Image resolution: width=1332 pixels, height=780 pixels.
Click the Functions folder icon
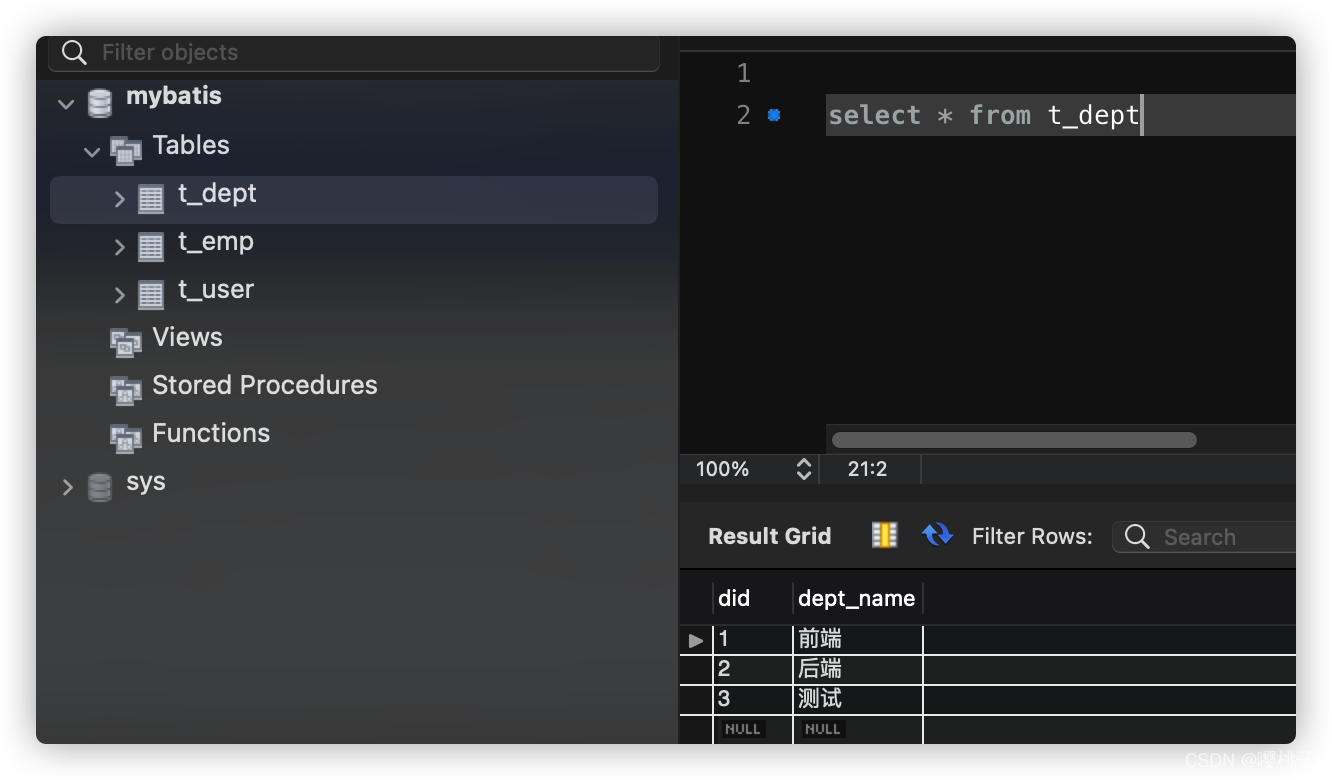click(126, 439)
